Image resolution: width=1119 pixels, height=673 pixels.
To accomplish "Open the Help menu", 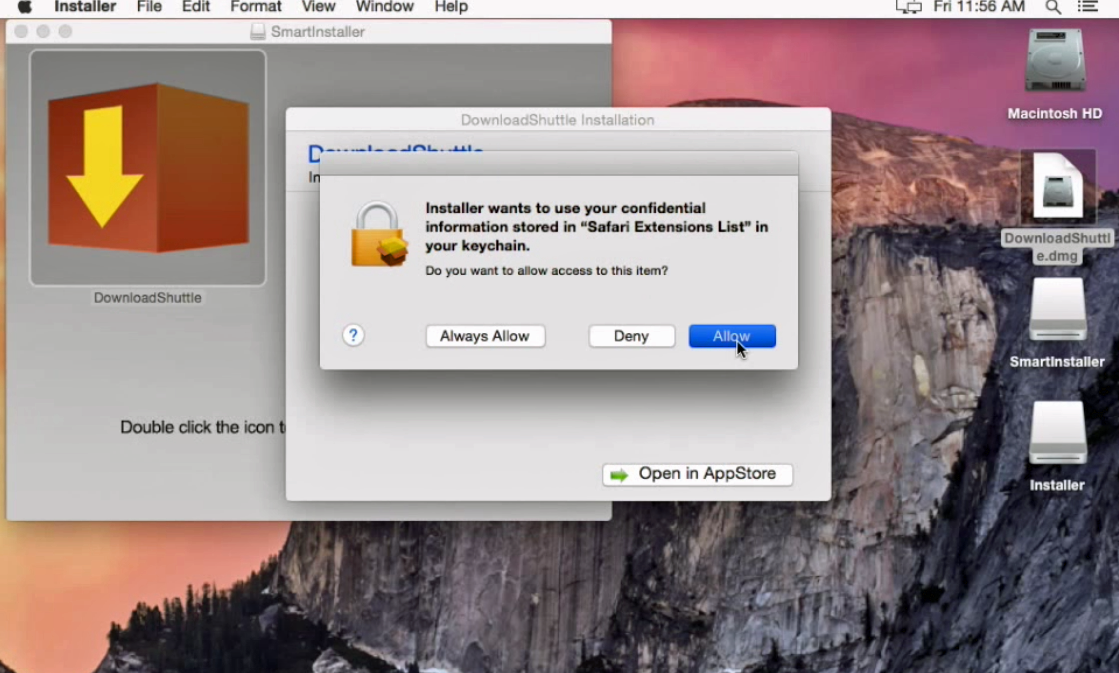I will (x=451, y=7).
